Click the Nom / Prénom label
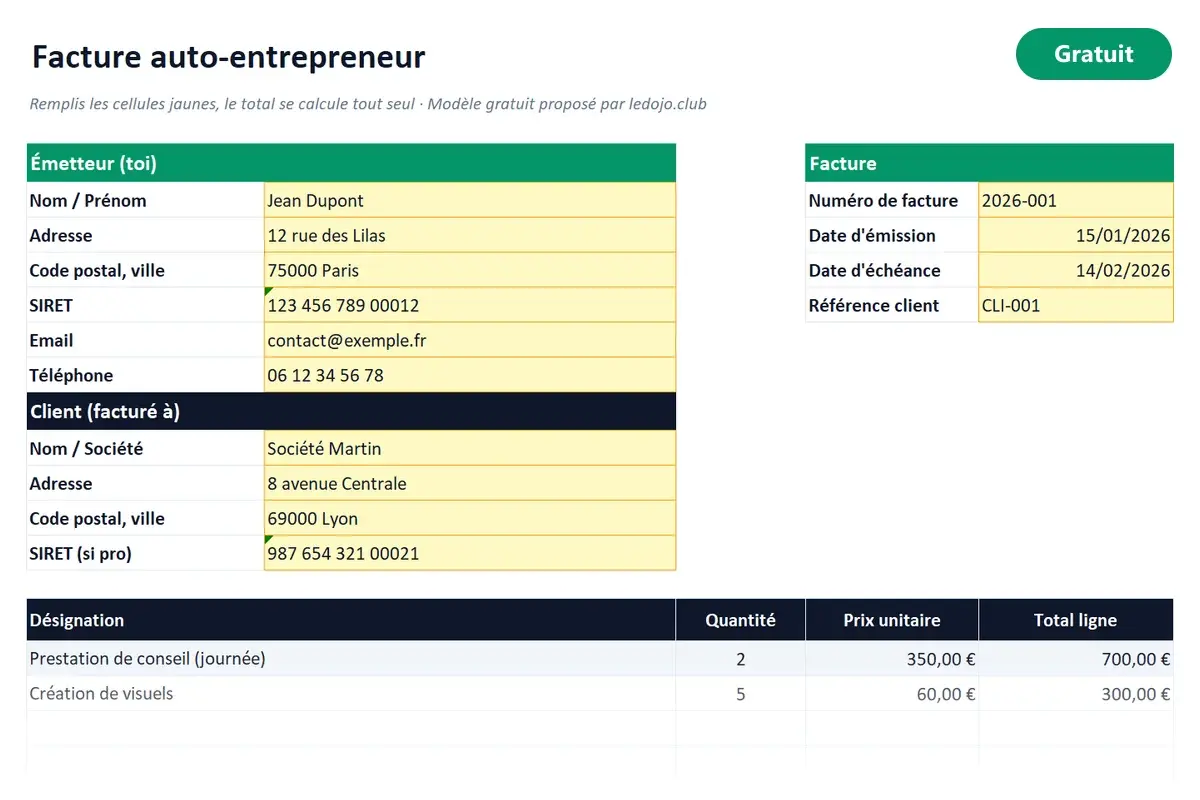1200x800 pixels. pyautogui.click(x=88, y=200)
